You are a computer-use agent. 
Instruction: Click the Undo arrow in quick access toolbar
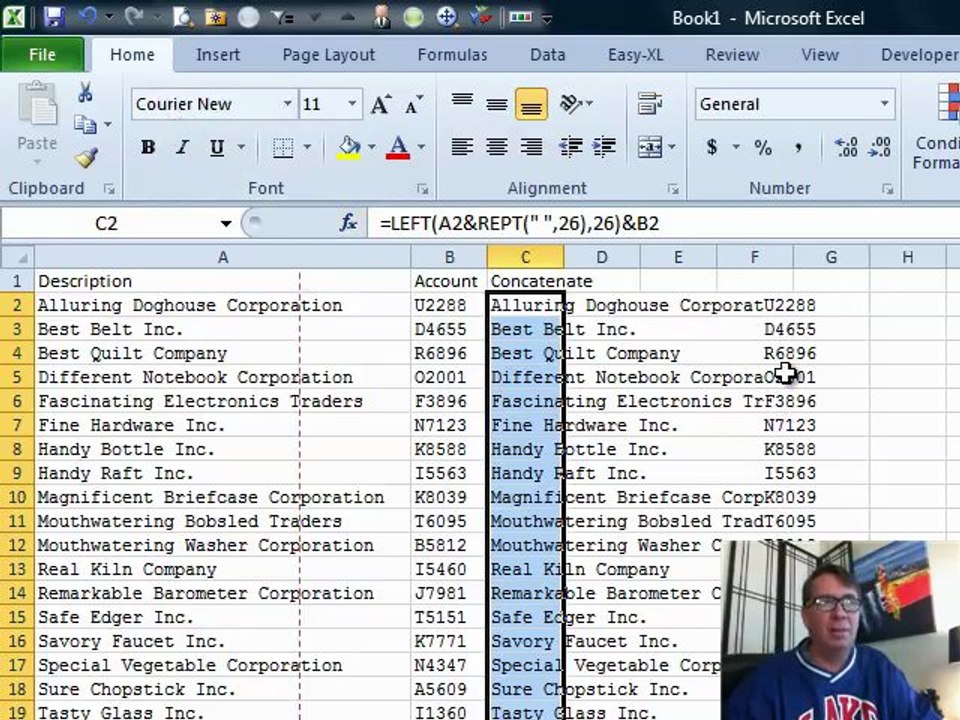[88, 17]
